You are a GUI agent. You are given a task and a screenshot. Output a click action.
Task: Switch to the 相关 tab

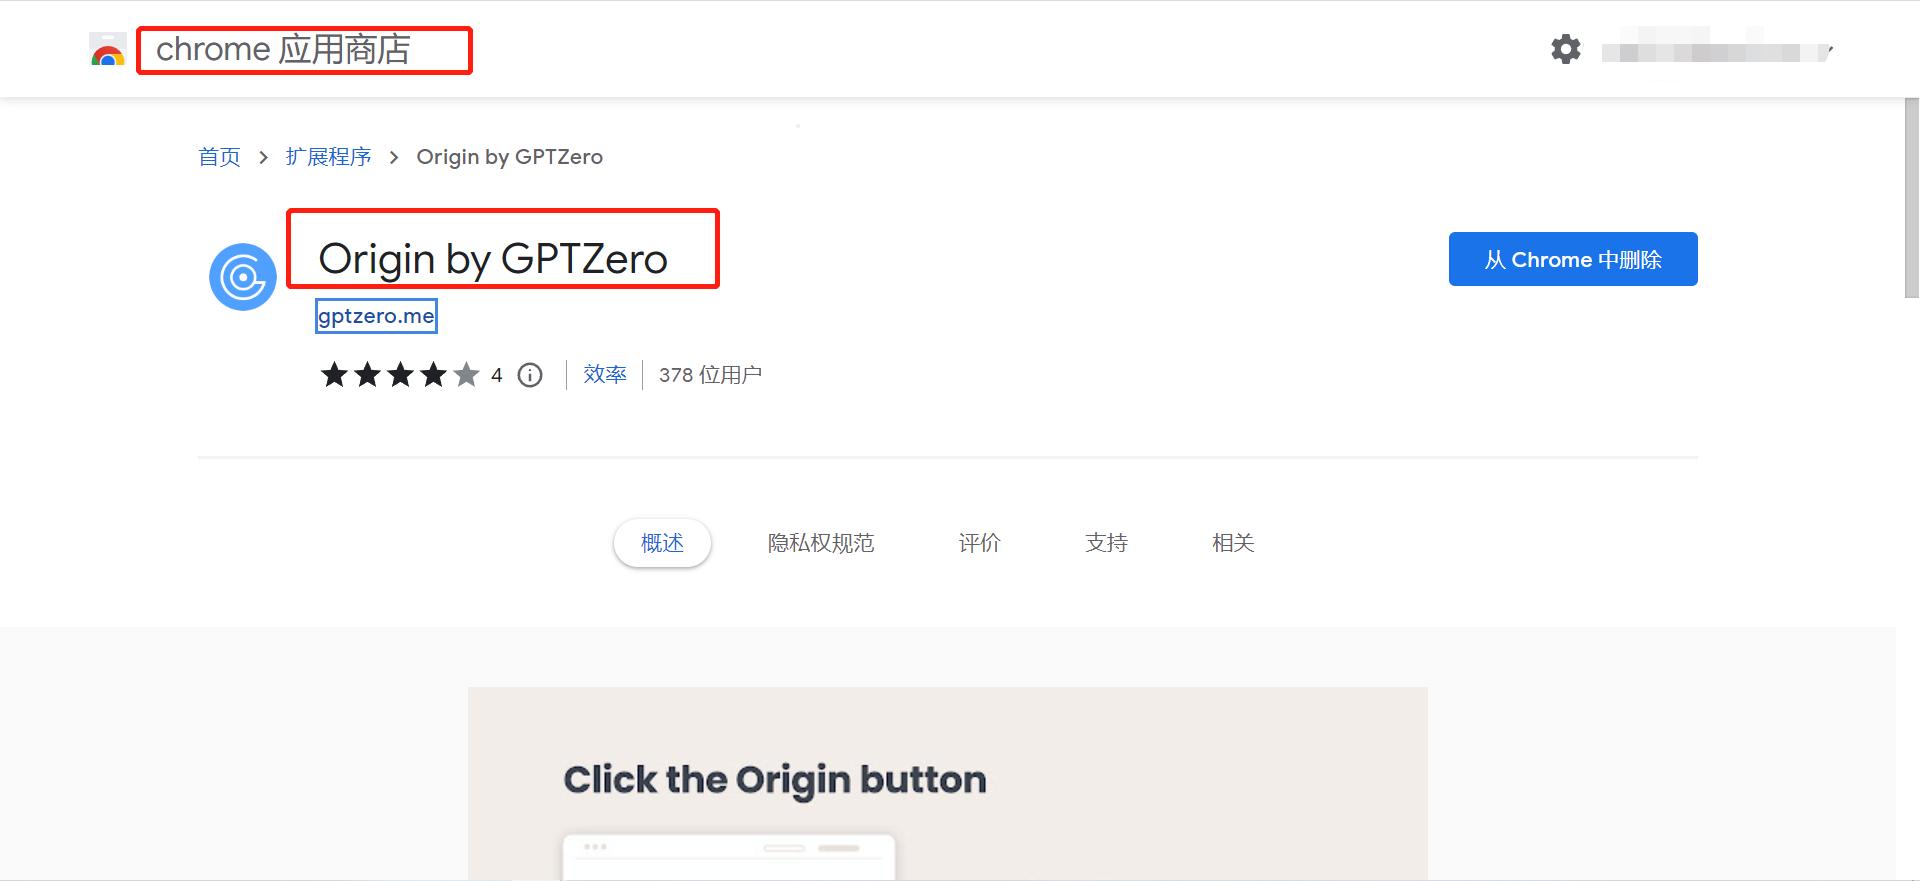click(x=1232, y=543)
